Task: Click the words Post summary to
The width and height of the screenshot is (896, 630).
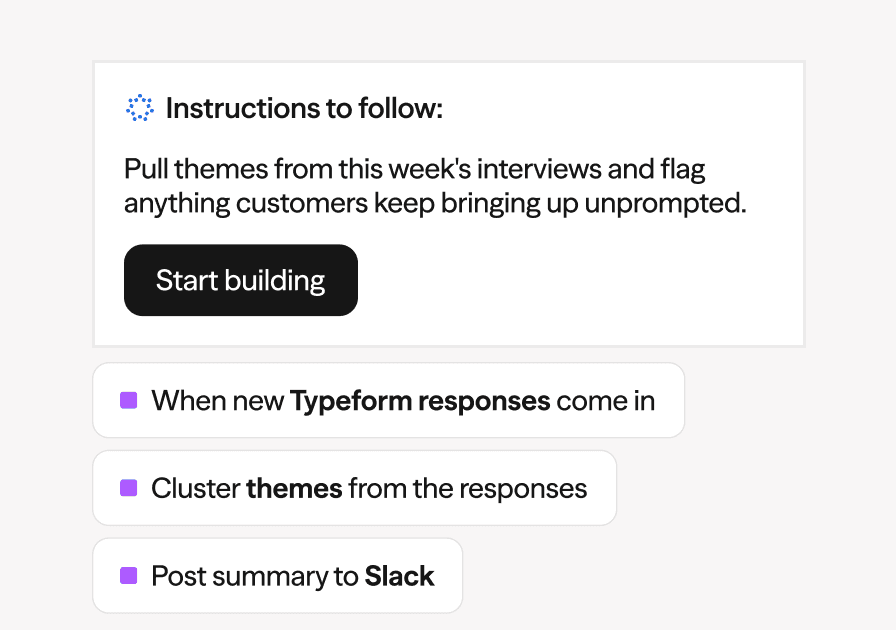Action: tap(255, 577)
